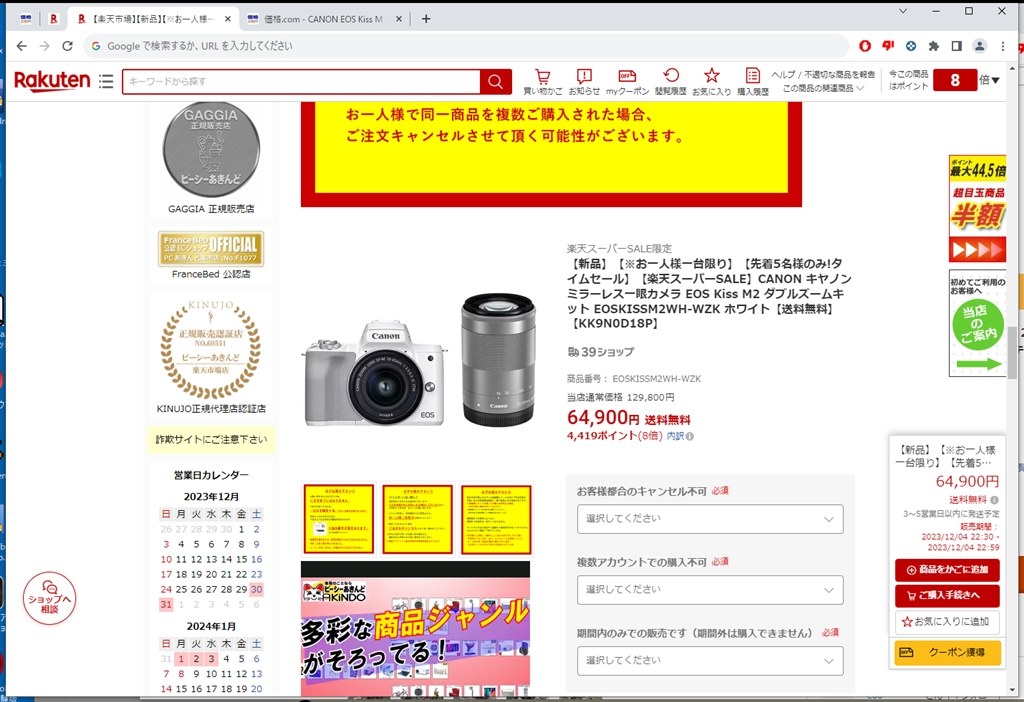Viewport: 1024px width, 702px height.
Task: Switch to 価格.com CANON EOS Kiss M tab
Action: pyautogui.click(x=324, y=19)
